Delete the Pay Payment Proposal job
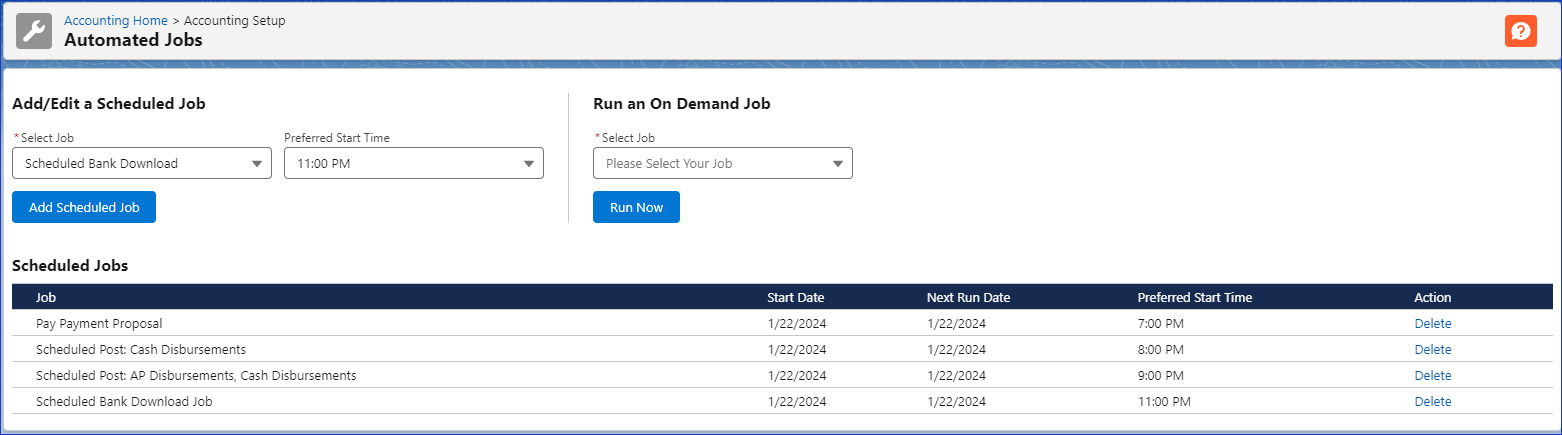The height and width of the screenshot is (435, 1562). click(x=1432, y=324)
